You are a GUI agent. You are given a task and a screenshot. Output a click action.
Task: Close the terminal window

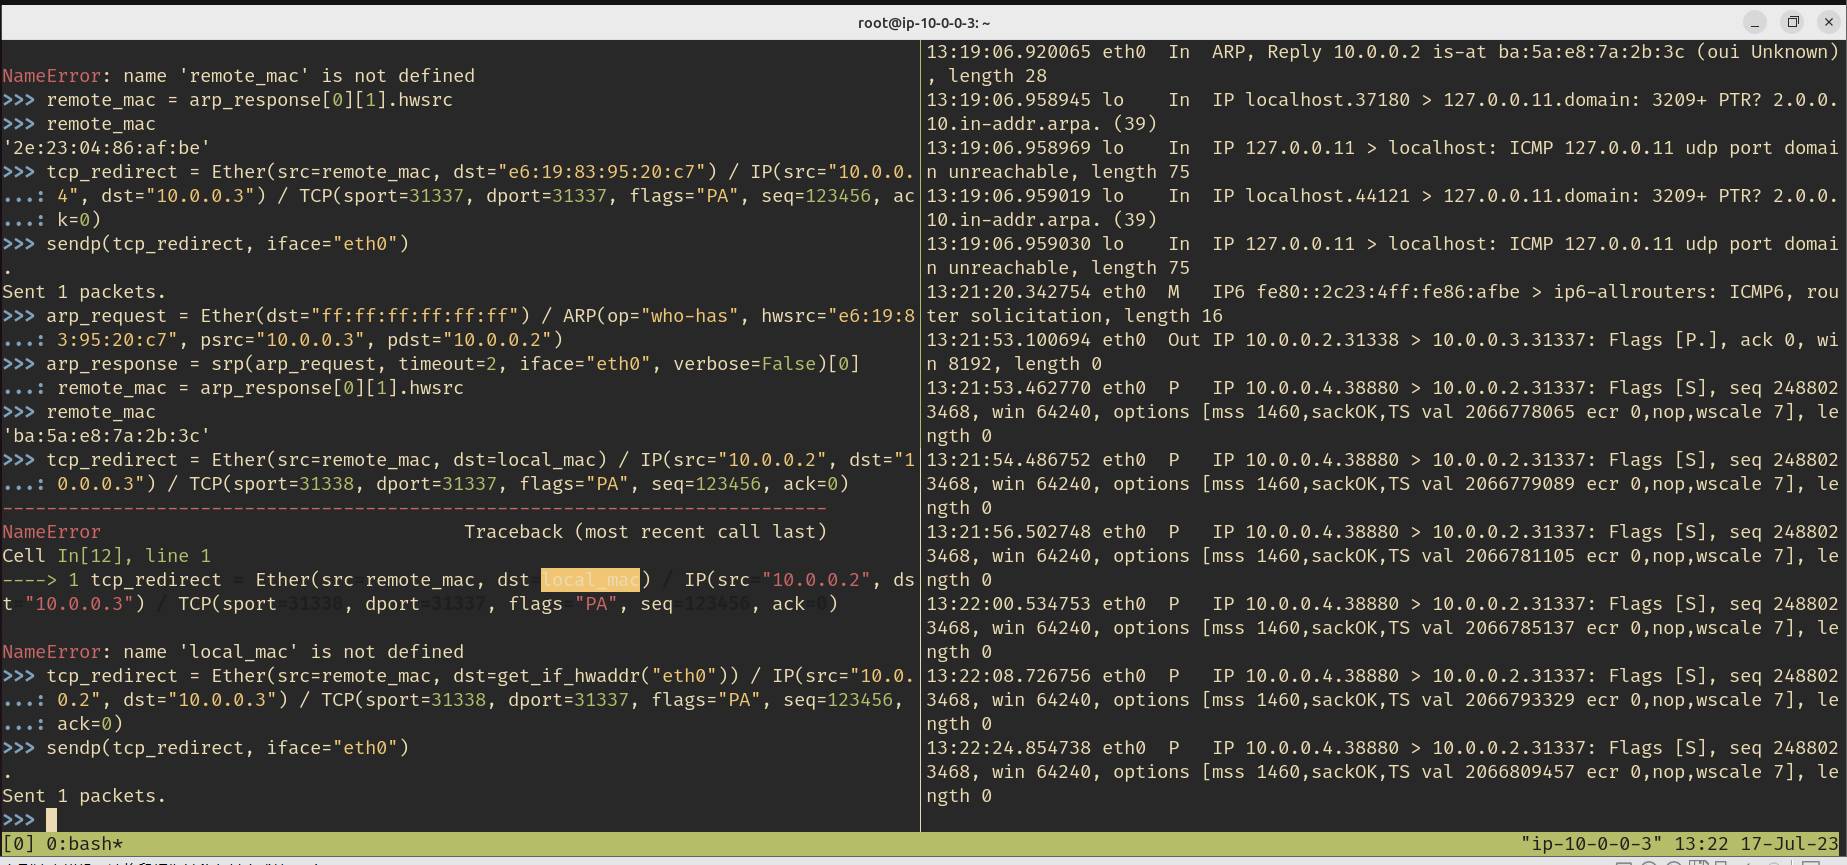pyautogui.click(x=1829, y=22)
